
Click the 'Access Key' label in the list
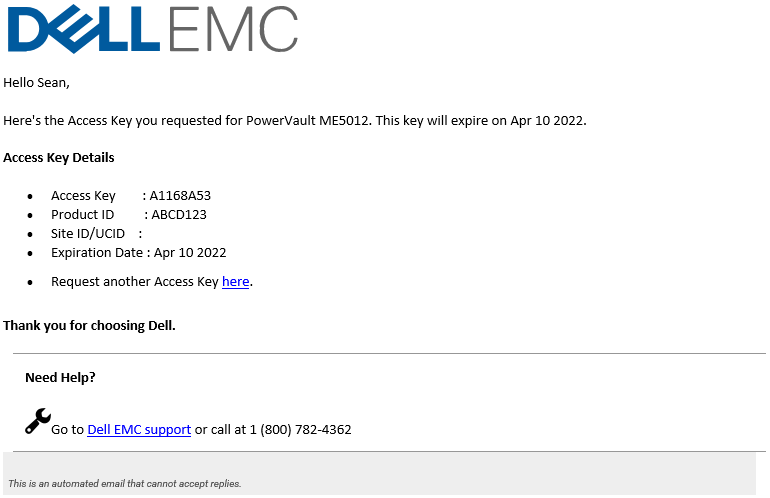83,196
